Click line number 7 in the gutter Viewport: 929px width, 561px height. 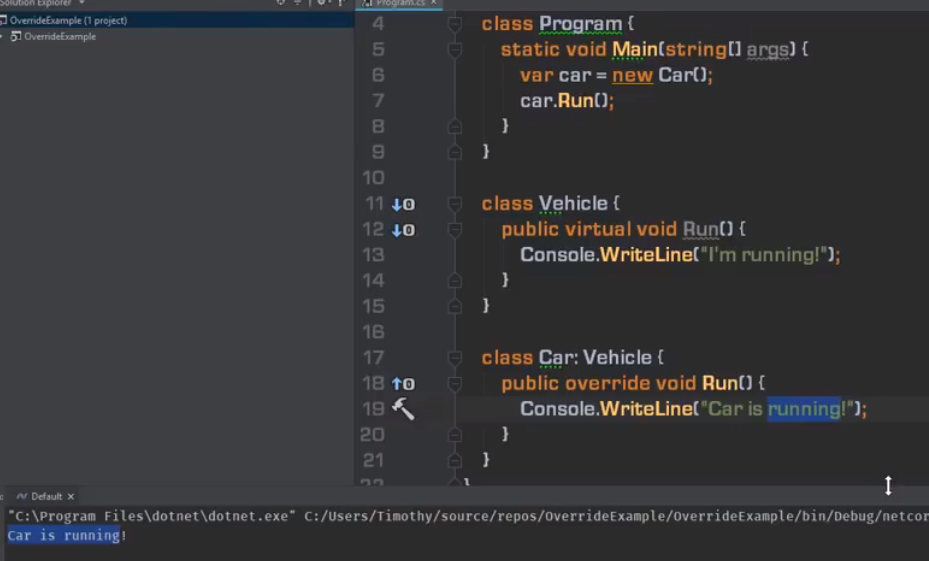pyautogui.click(x=378, y=101)
